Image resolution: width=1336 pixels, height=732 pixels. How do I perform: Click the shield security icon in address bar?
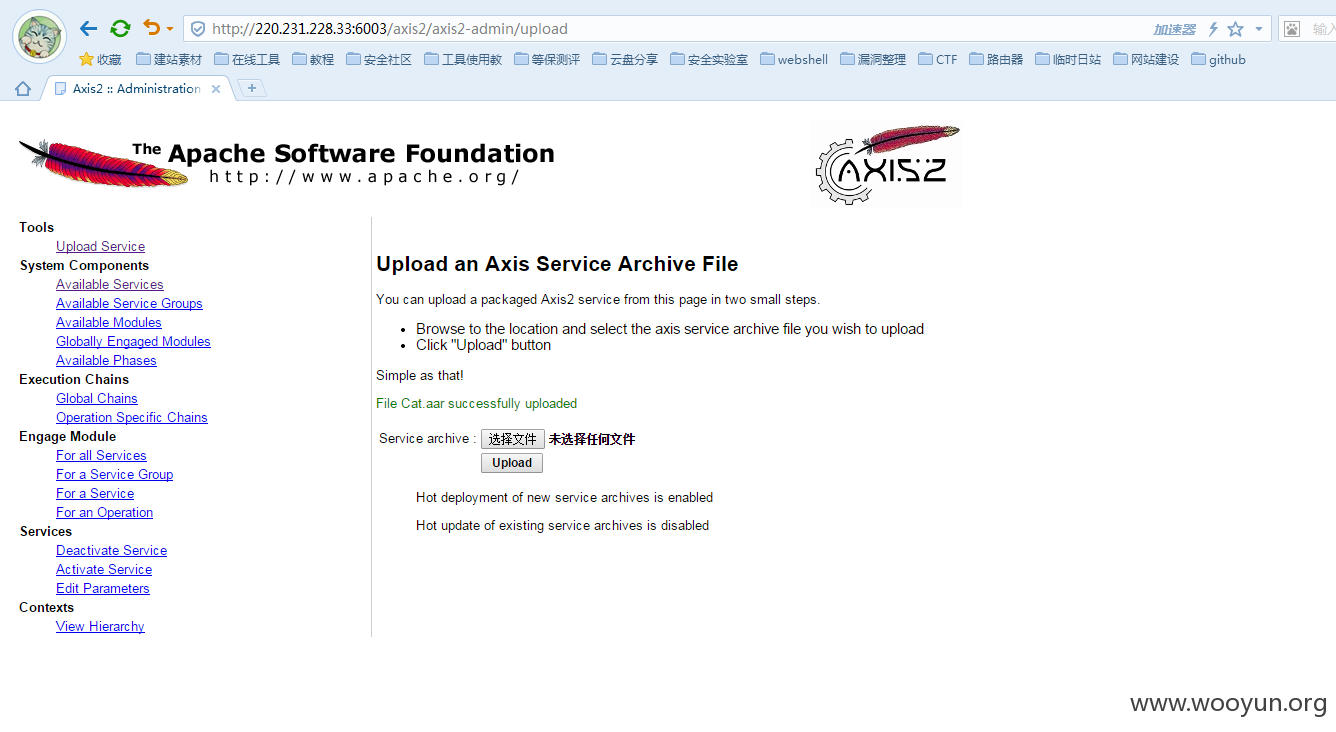pyautogui.click(x=198, y=29)
